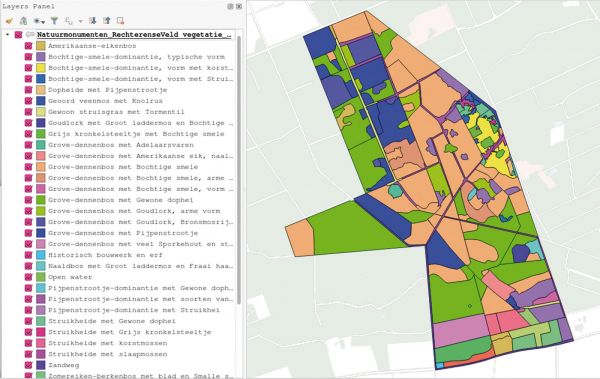Screen dimensions: 600x379
Task: Toggle visibility of Natuurmonumenten_RechterenseVeld layer
Action: coord(18,35)
